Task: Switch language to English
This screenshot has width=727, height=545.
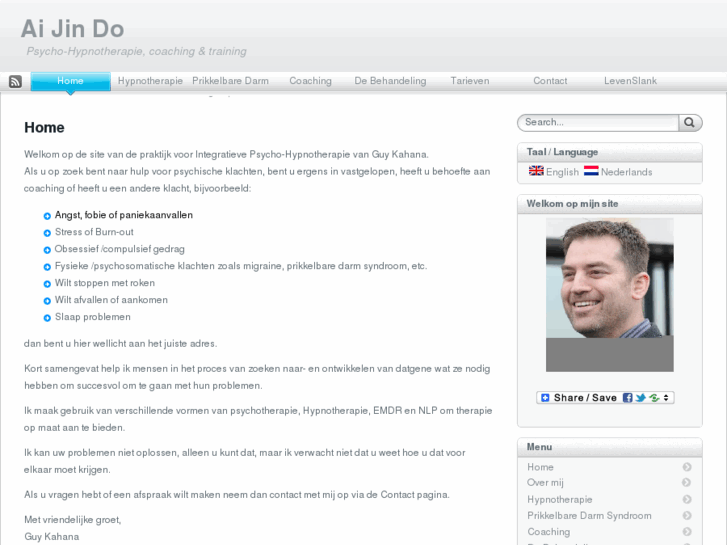Action: tap(562, 172)
